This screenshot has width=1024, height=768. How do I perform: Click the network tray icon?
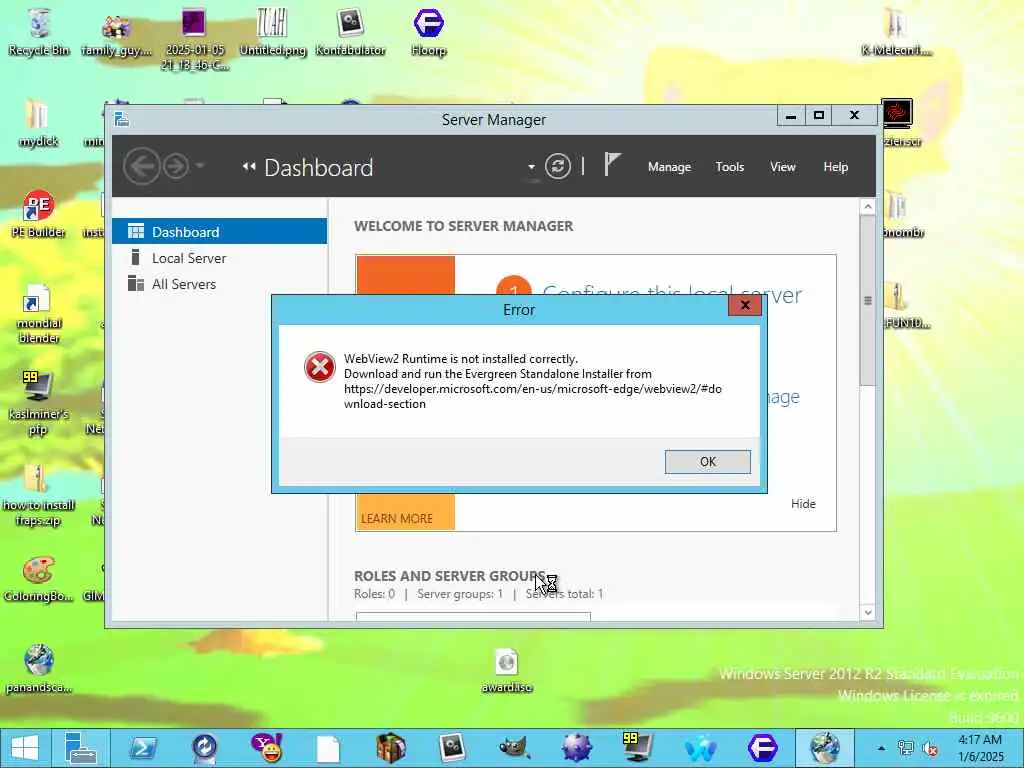(906, 748)
